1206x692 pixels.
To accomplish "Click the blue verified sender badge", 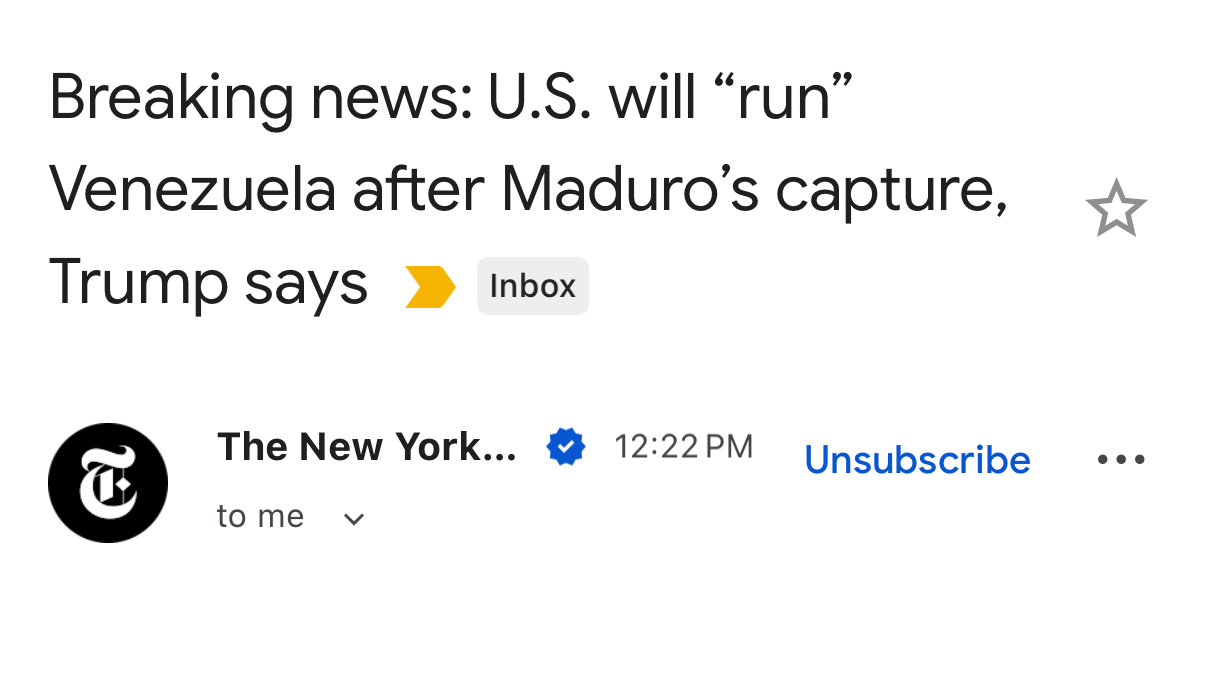I will click(x=566, y=447).
